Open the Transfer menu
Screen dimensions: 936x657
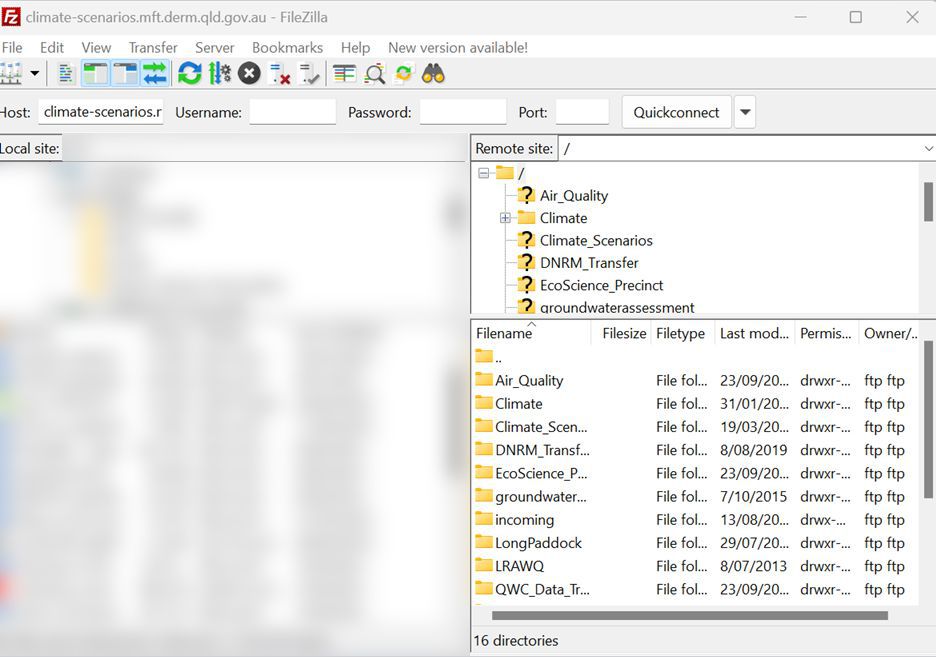(152, 47)
